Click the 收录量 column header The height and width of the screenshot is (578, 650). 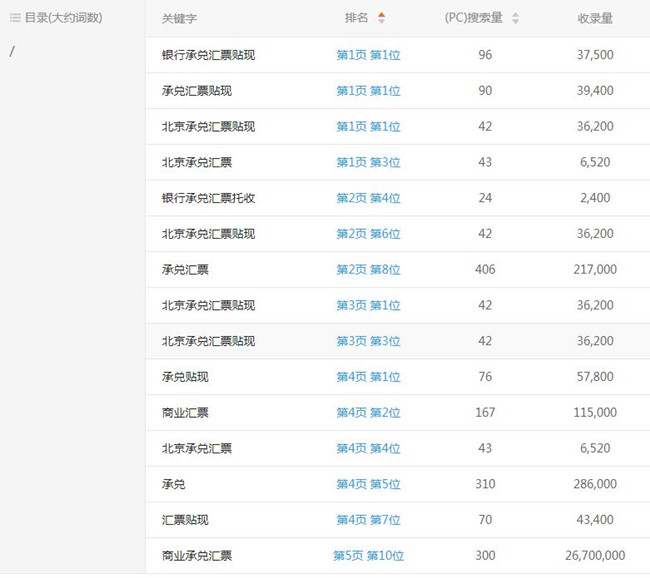click(595, 18)
